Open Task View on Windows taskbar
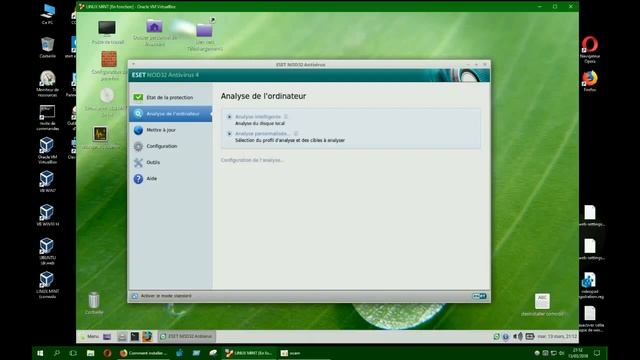 coord(73,353)
